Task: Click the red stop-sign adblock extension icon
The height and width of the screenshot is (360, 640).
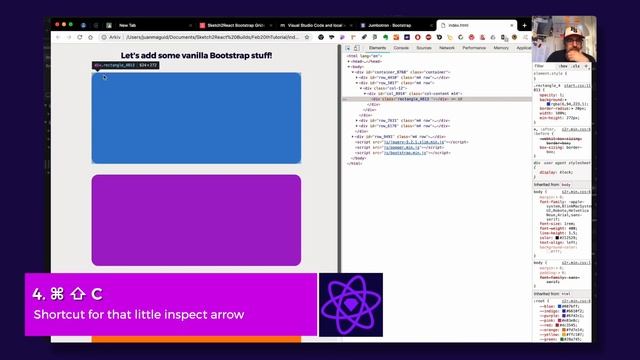Action: [x=428, y=37]
